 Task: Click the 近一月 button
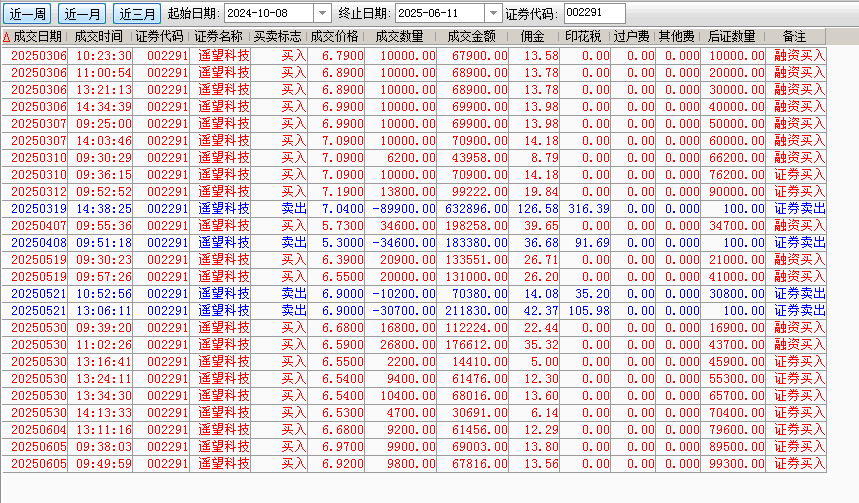[82, 14]
